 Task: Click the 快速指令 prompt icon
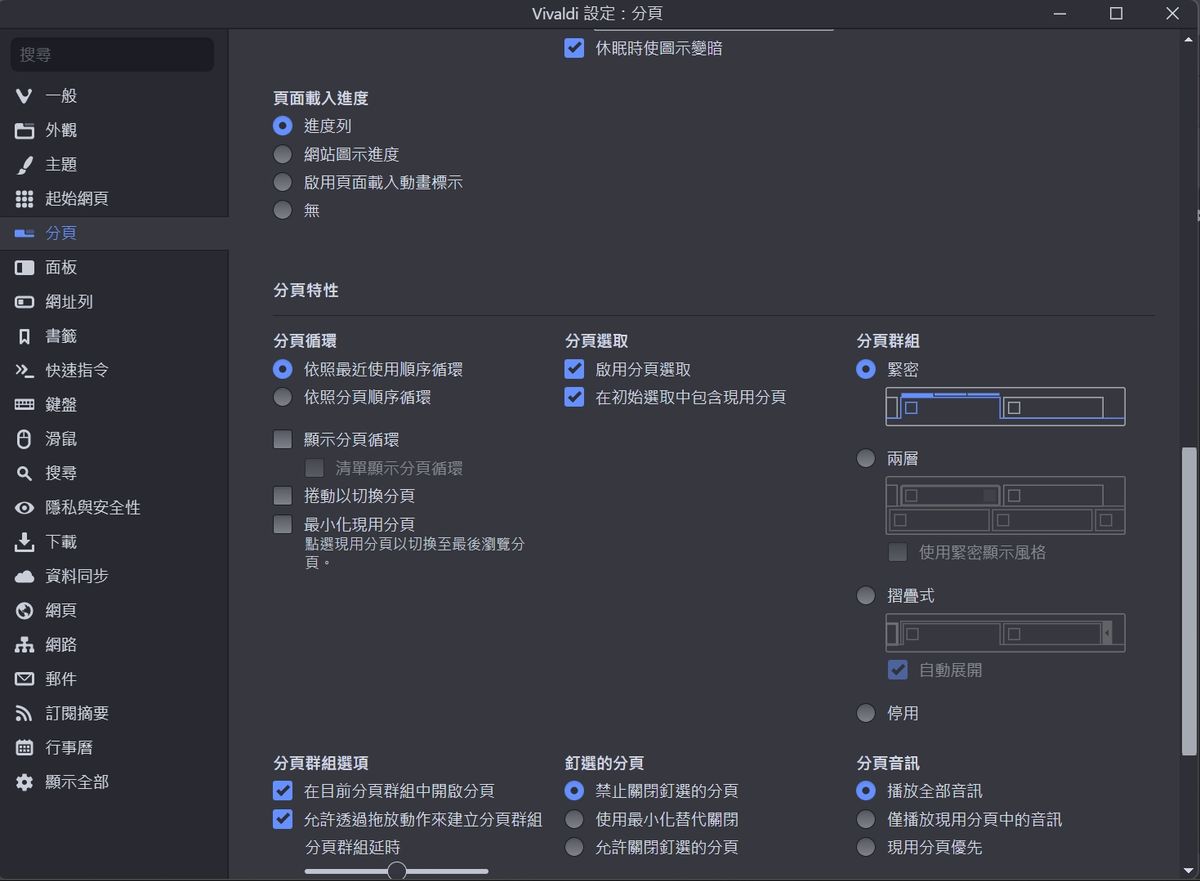pos(25,370)
